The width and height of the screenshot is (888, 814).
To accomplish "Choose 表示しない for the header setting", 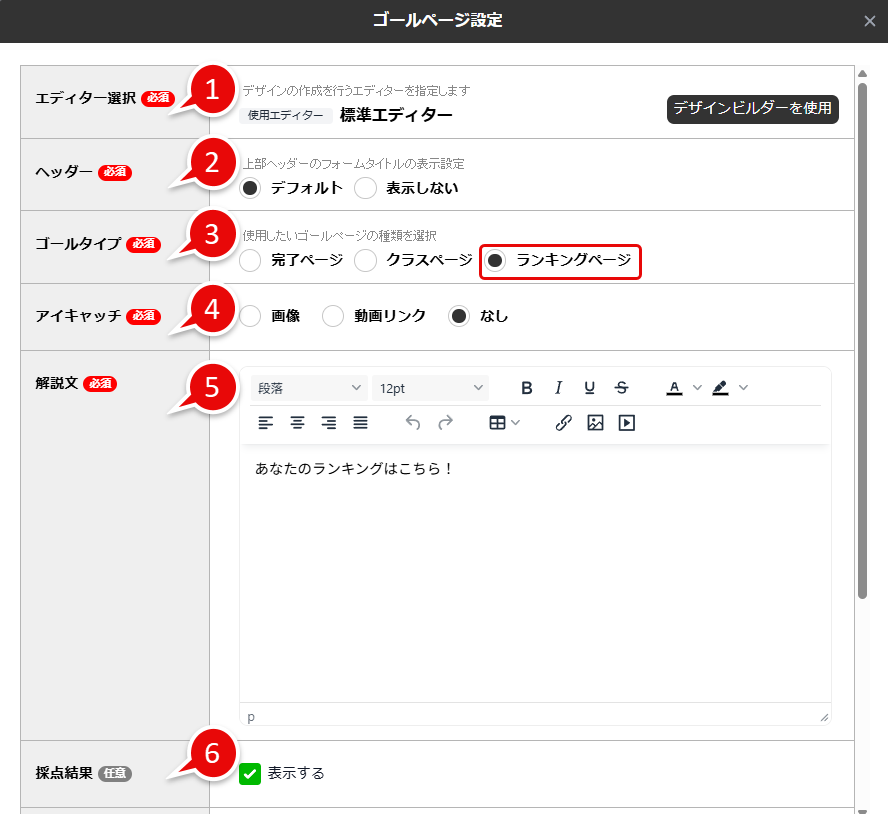I will pos(365,188).
